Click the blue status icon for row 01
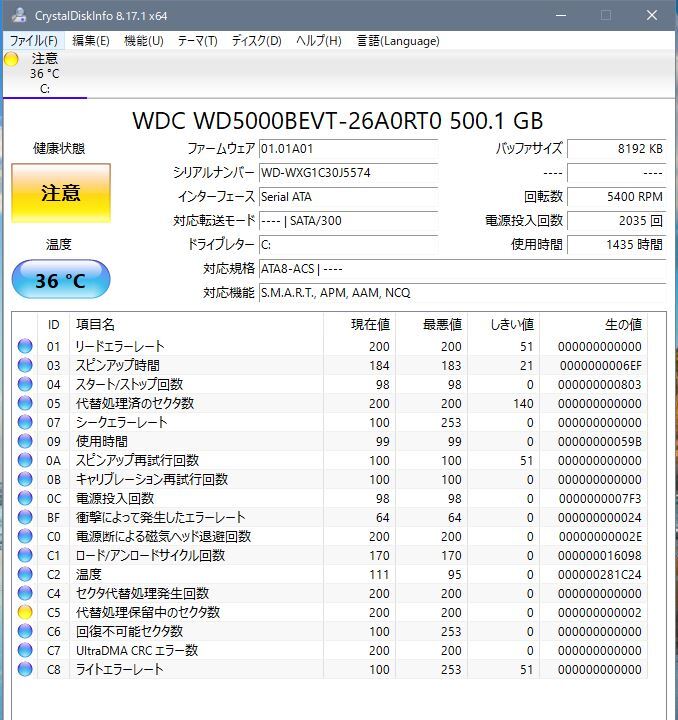678x720 pixels. click(25, 346)
